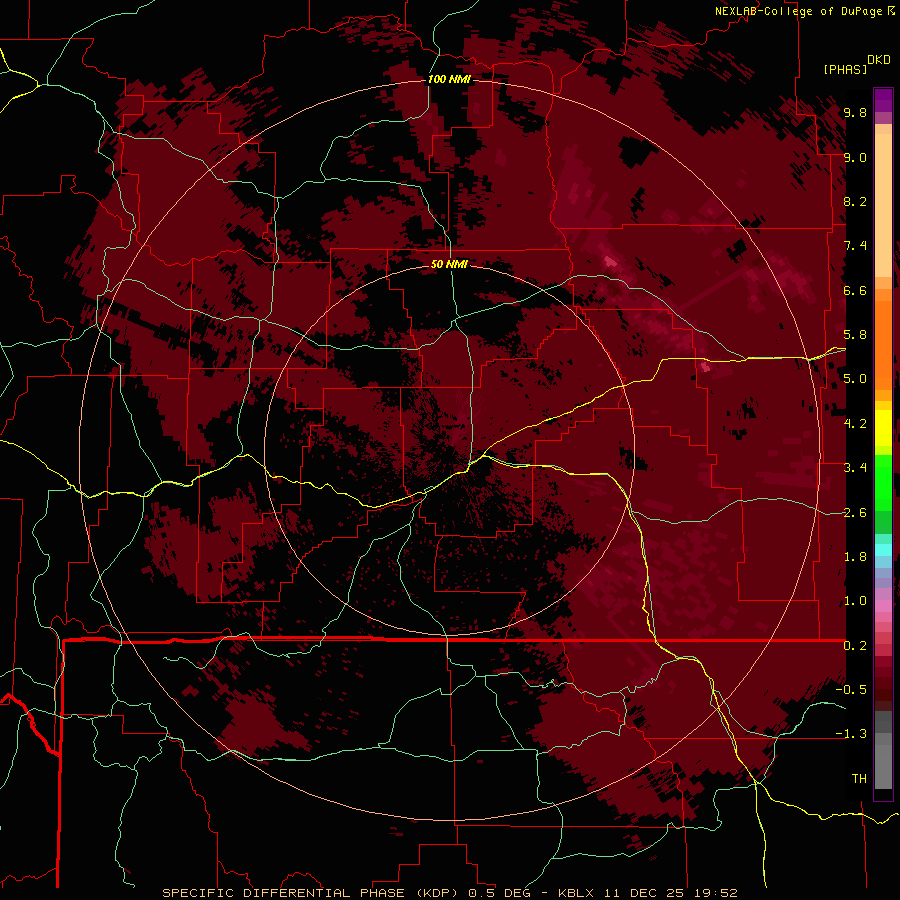
Task: Select the 6.6 scale label
Action: coord(855,290)
